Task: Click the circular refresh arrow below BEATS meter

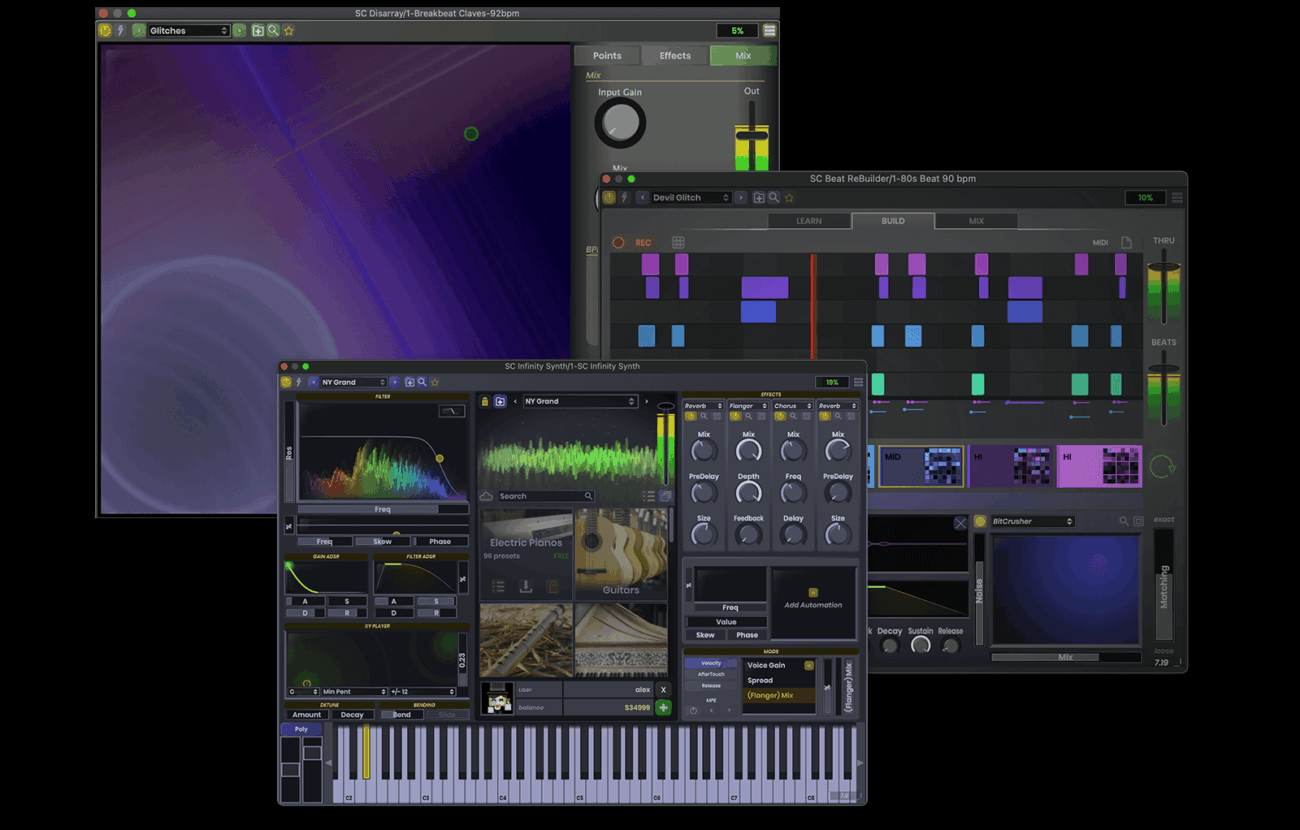Action: pos(1163,466)
